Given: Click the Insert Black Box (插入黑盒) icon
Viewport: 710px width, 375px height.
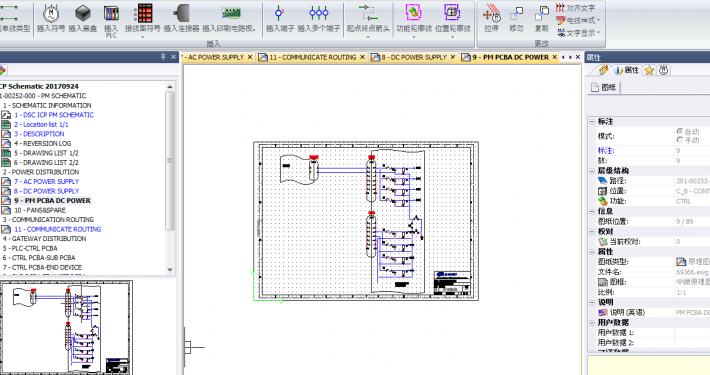Looking at the screenshot, I should 82,14.
